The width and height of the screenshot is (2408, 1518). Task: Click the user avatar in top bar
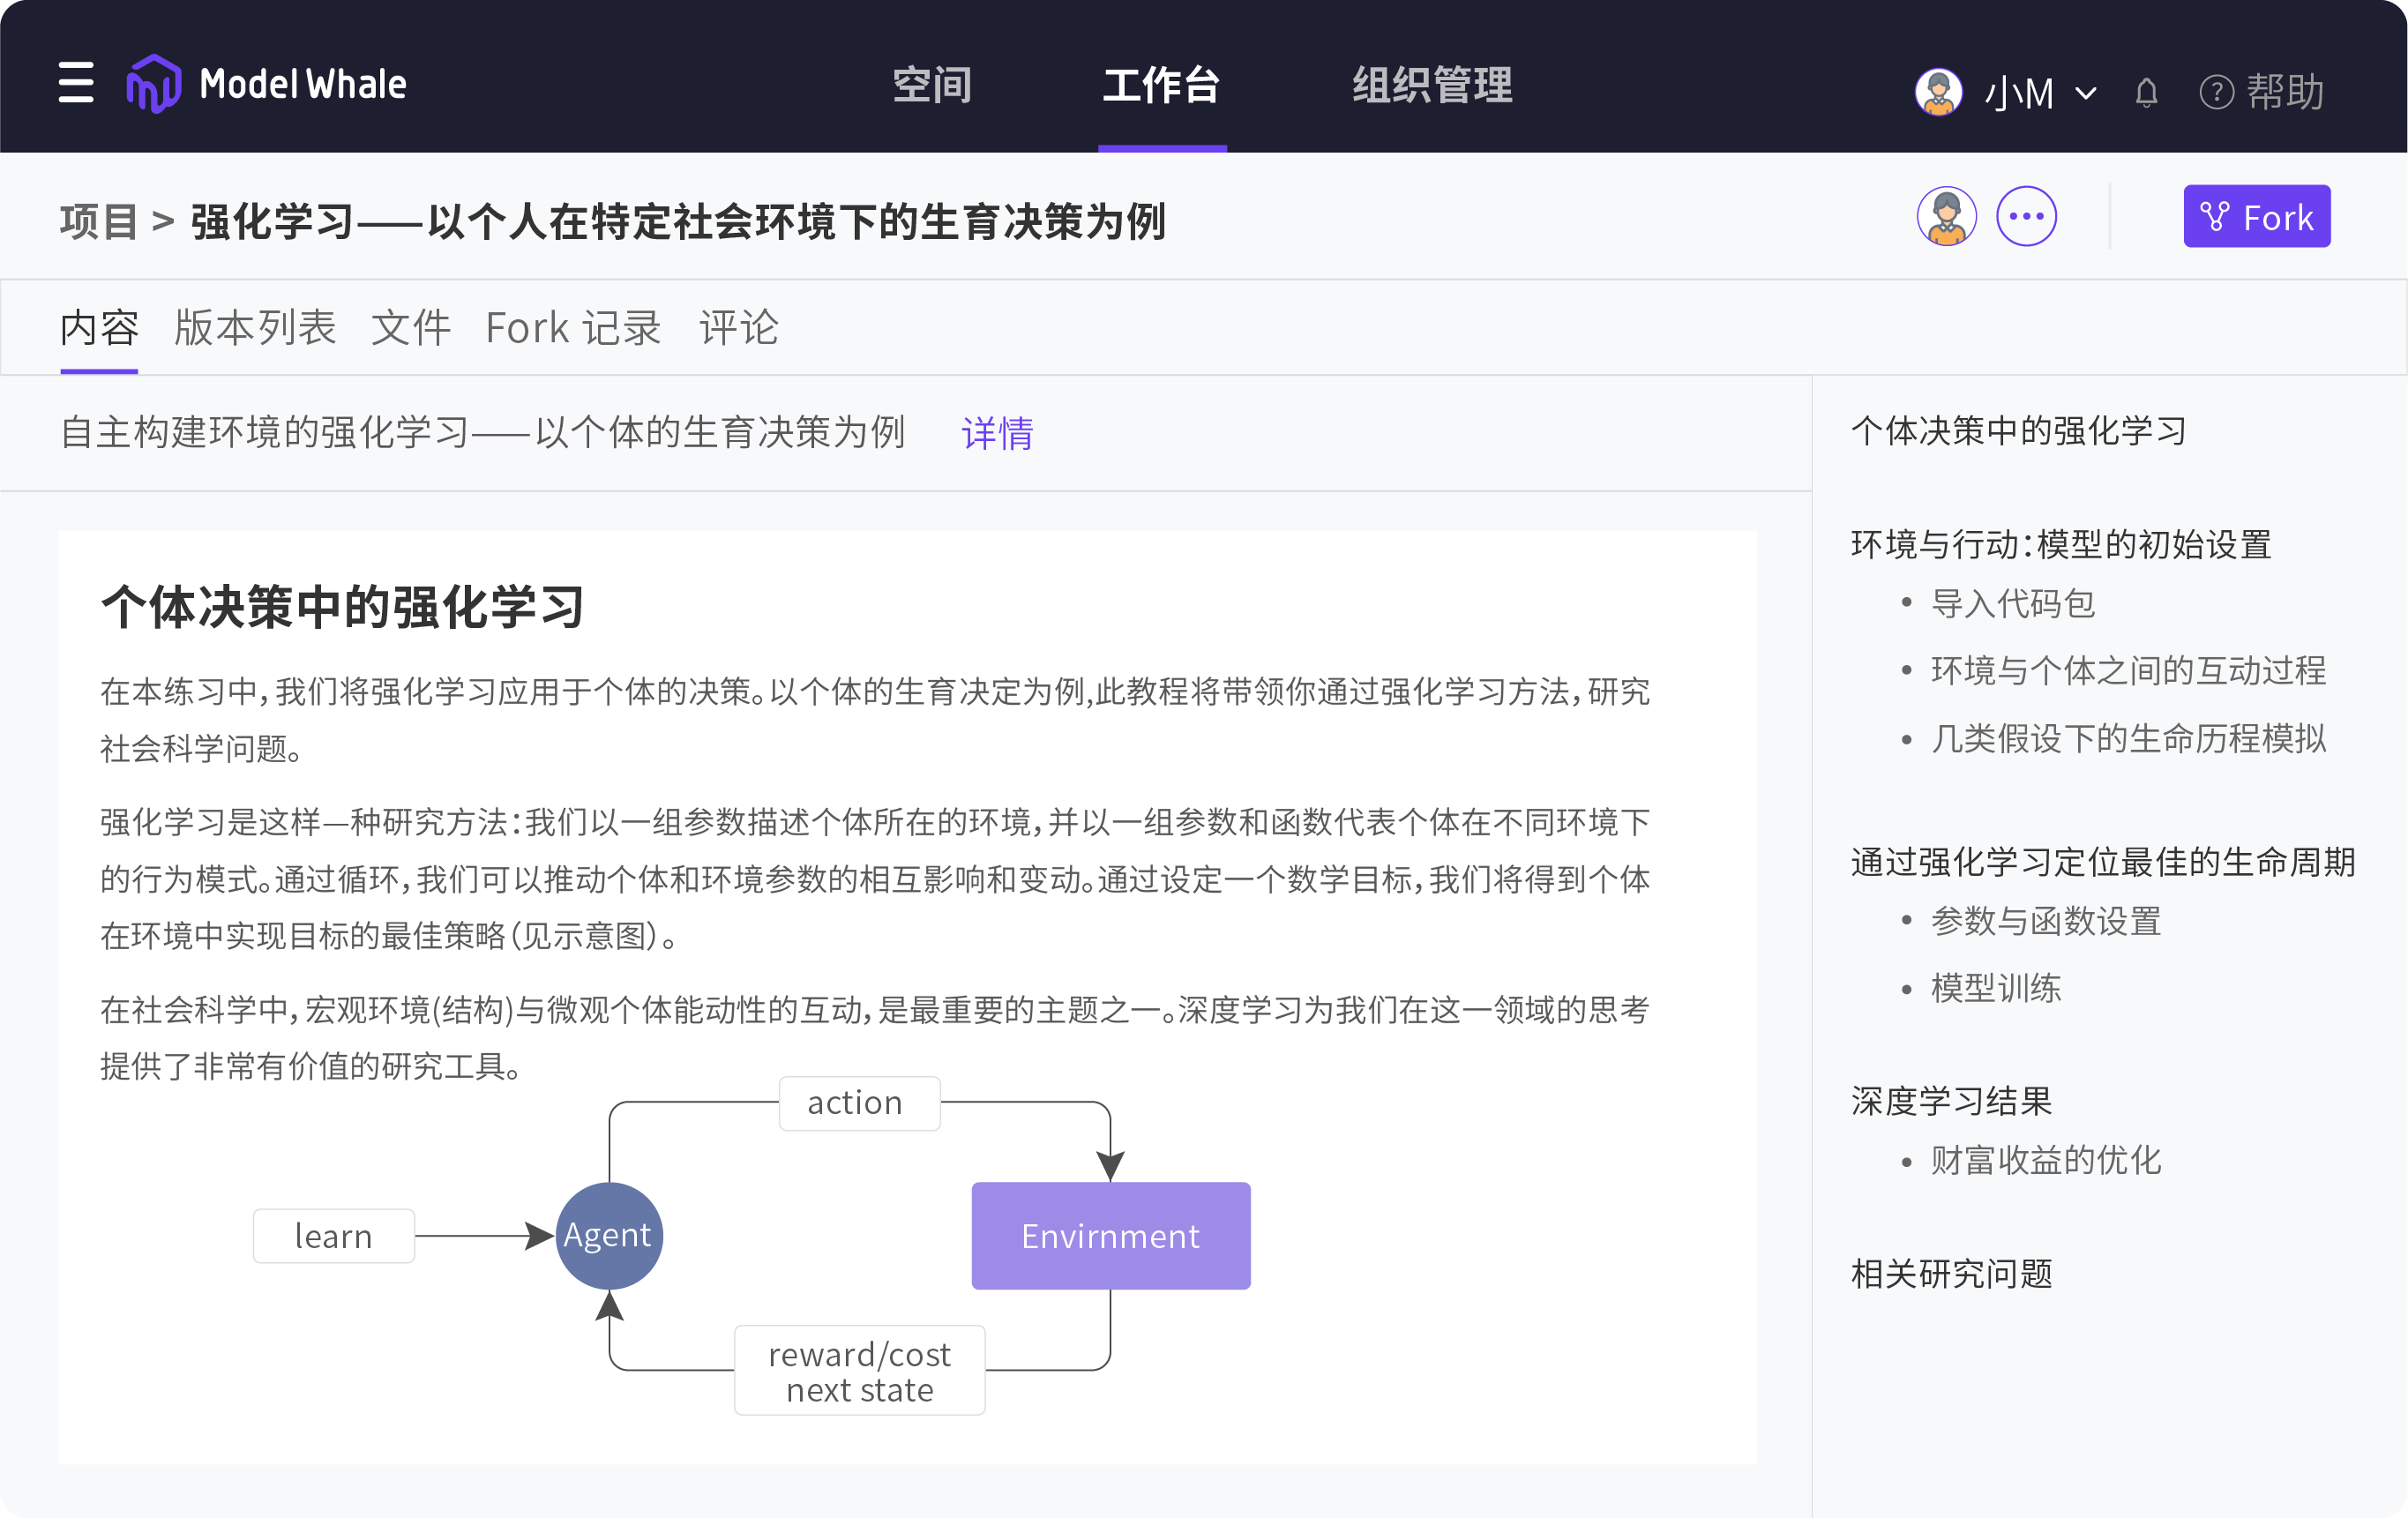point(1938,92)
